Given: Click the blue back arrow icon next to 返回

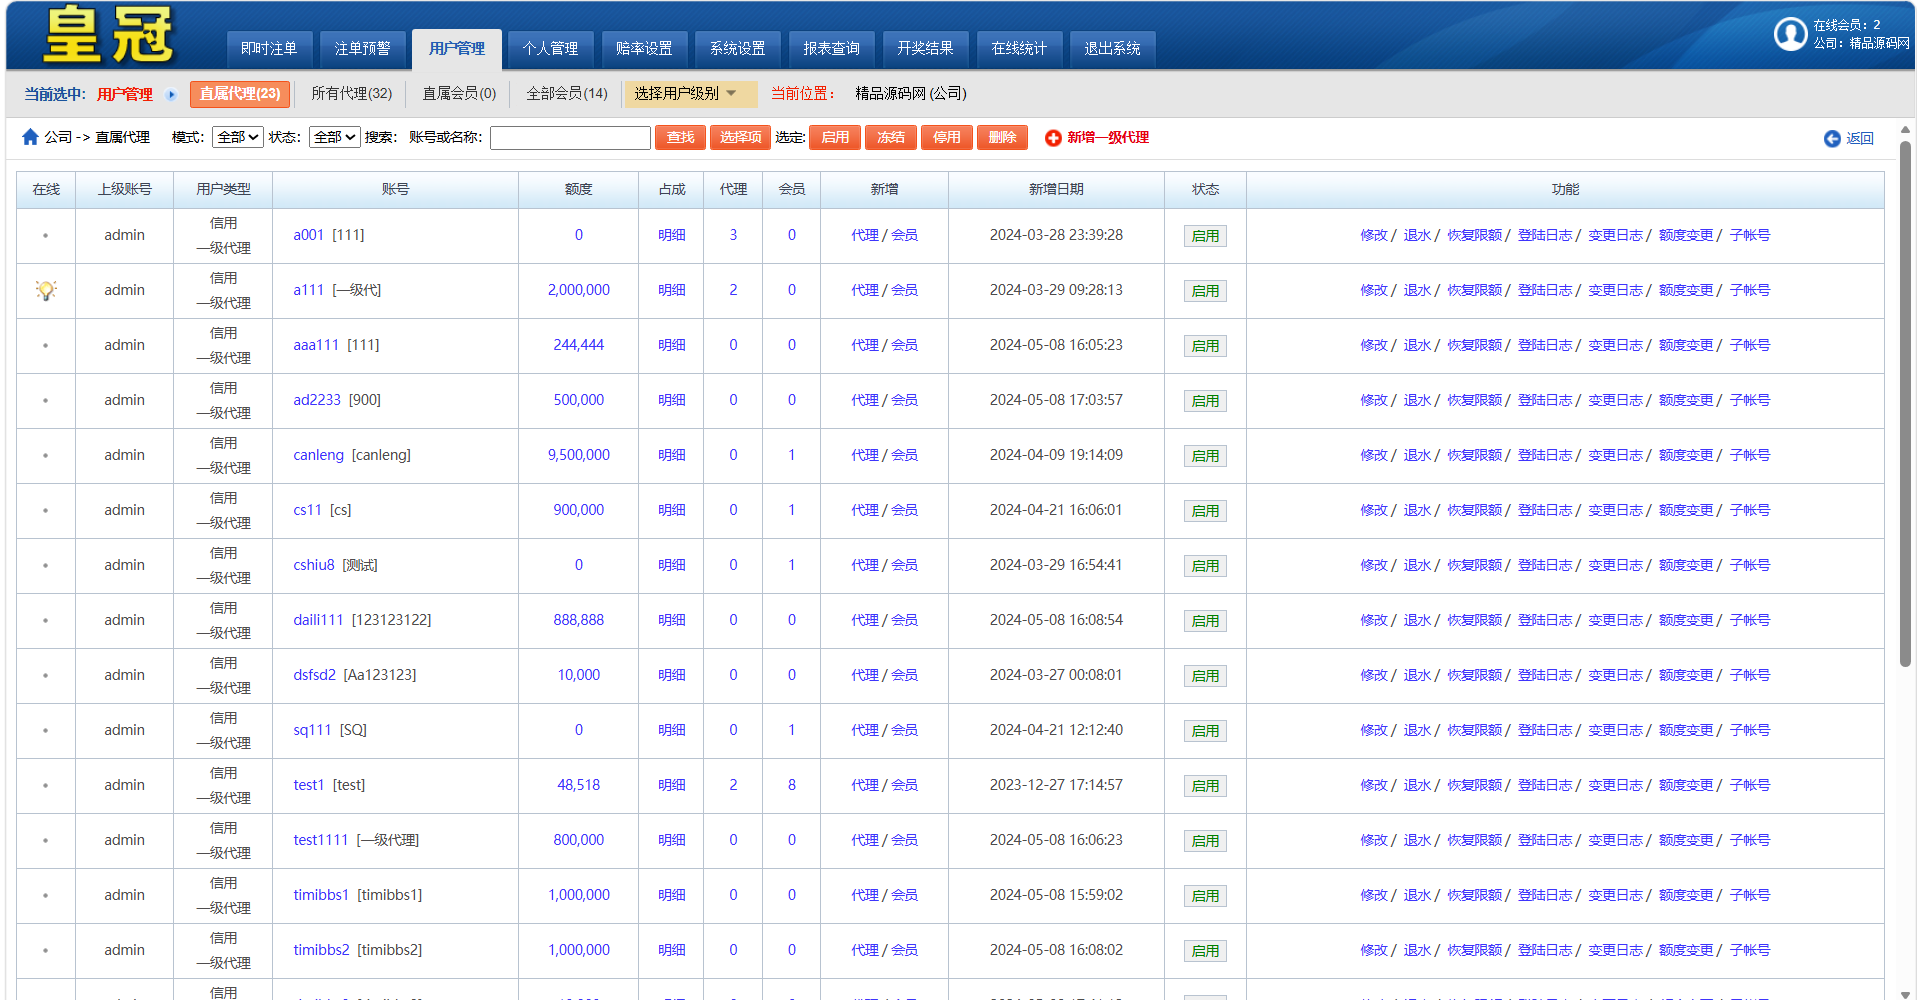Looking at the screenshot, I should (x=1831, y=139).
